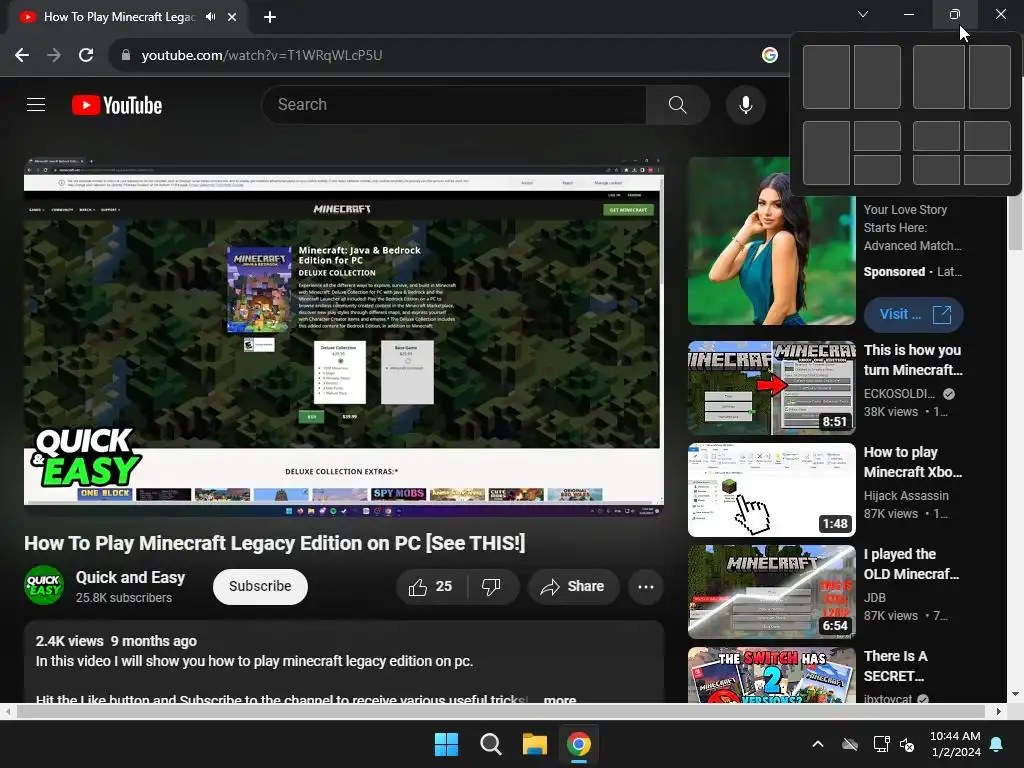The height and width of the screenshot is (768, 1024).
Task: Click the JDB channel name
Action: click(x=874, y=598)
